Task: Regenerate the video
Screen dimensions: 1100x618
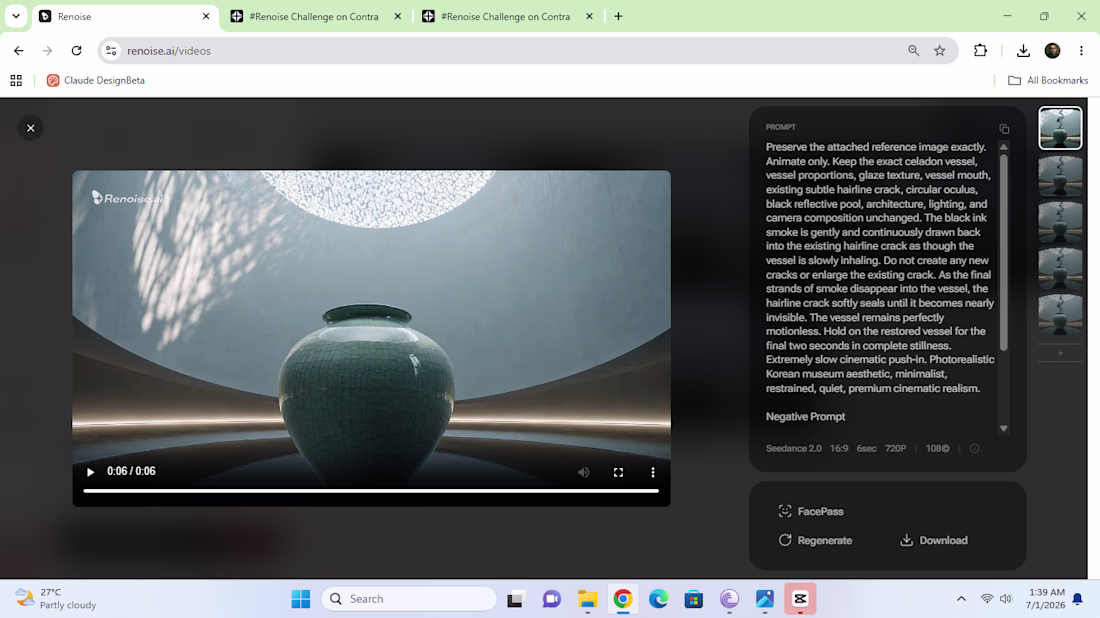Action: coord(815,540)
